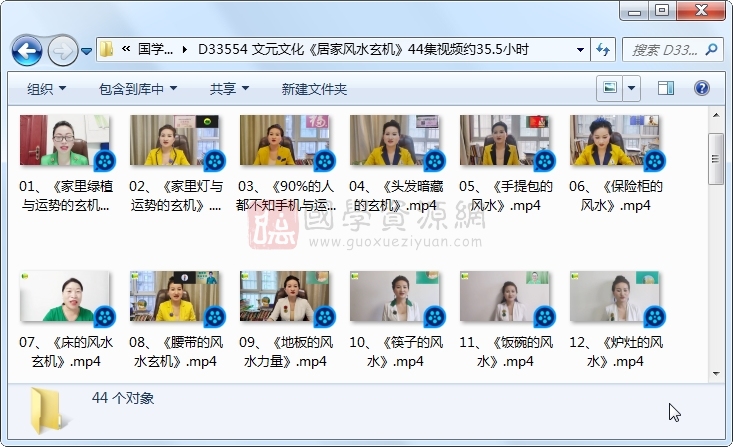
Task: Change the view with the view icon
Action: 610,88
